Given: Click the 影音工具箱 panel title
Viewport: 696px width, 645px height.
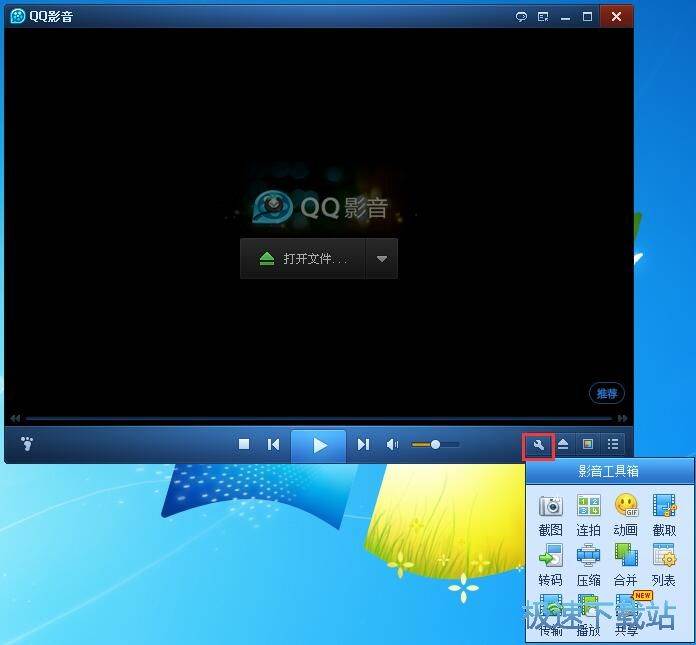Looking at the screenshot, I should [608, 471].
